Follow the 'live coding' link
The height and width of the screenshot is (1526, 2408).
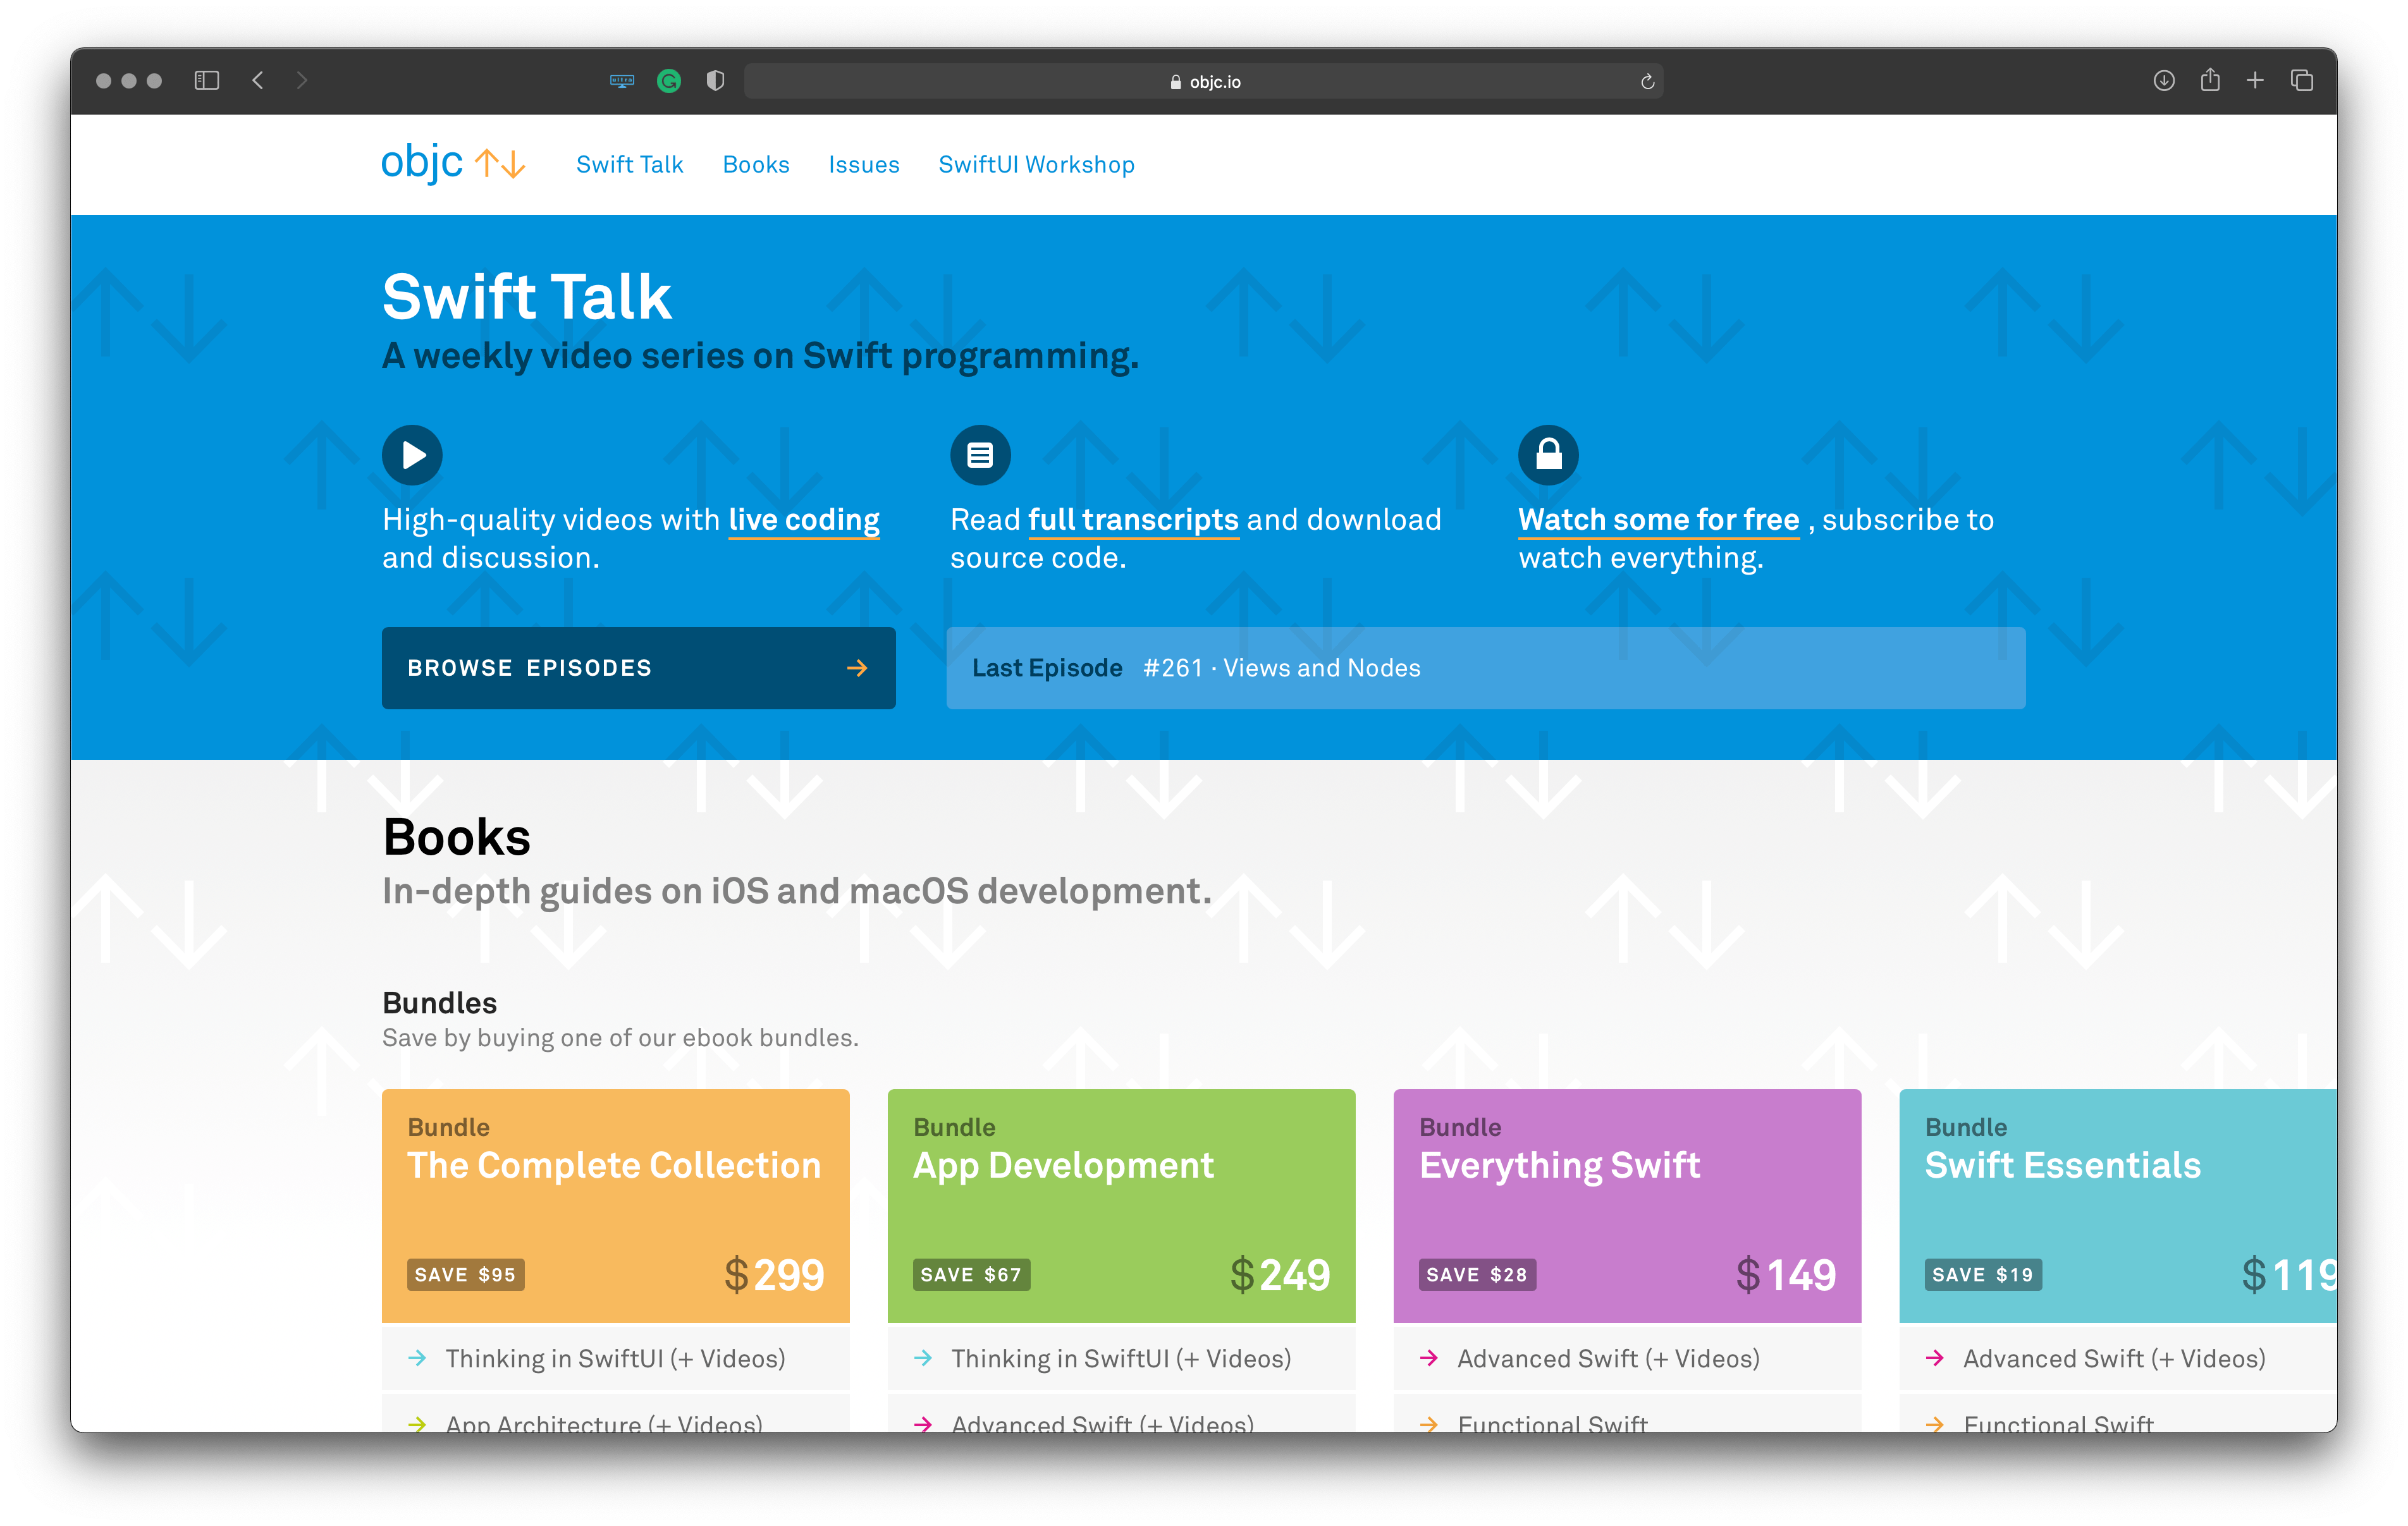point(804,520)
